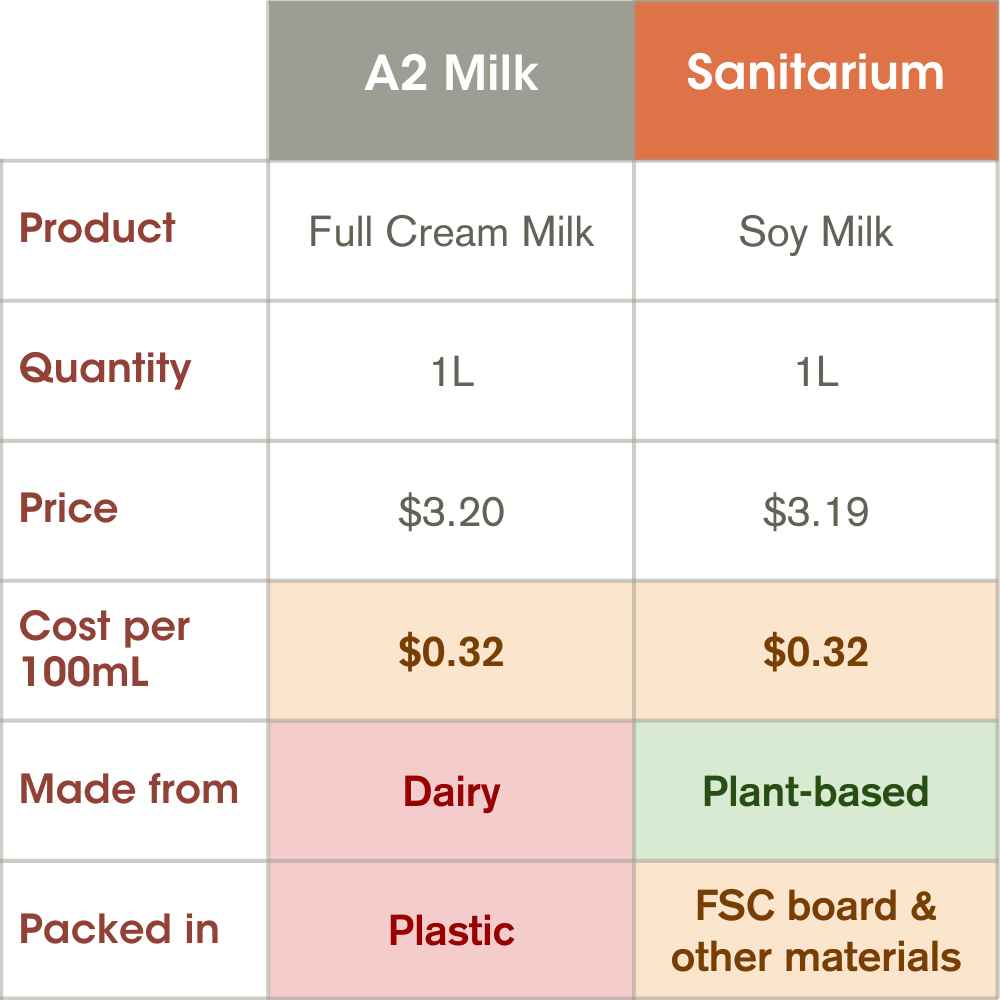Click the $3.20 price cell

pyautogui.click(x=451, y=512)
